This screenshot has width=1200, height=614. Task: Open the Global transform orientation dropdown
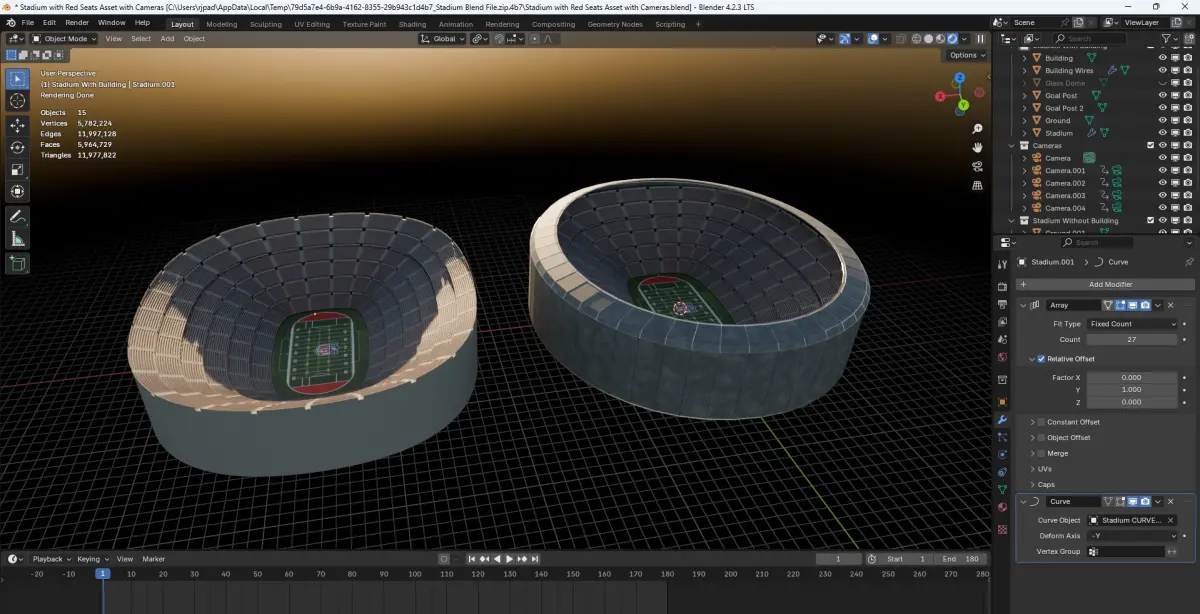(x=440, y=39)
